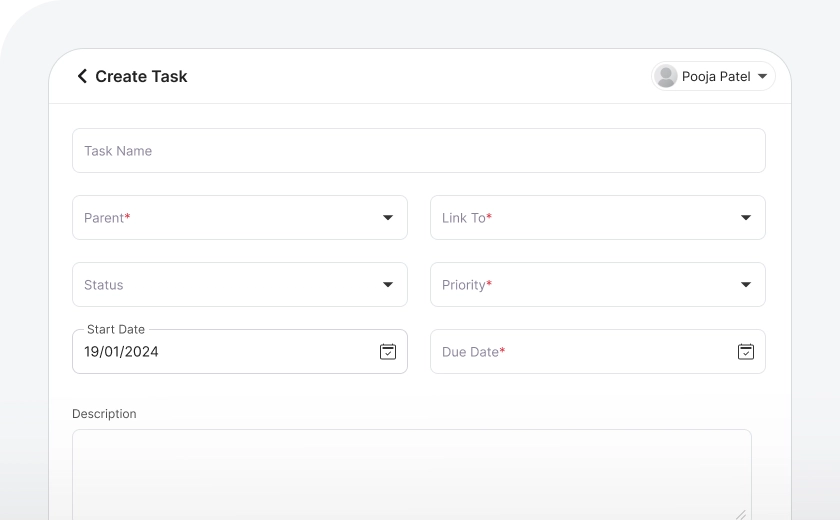Click the Priority field dropdown arrow

coord(746,285)
